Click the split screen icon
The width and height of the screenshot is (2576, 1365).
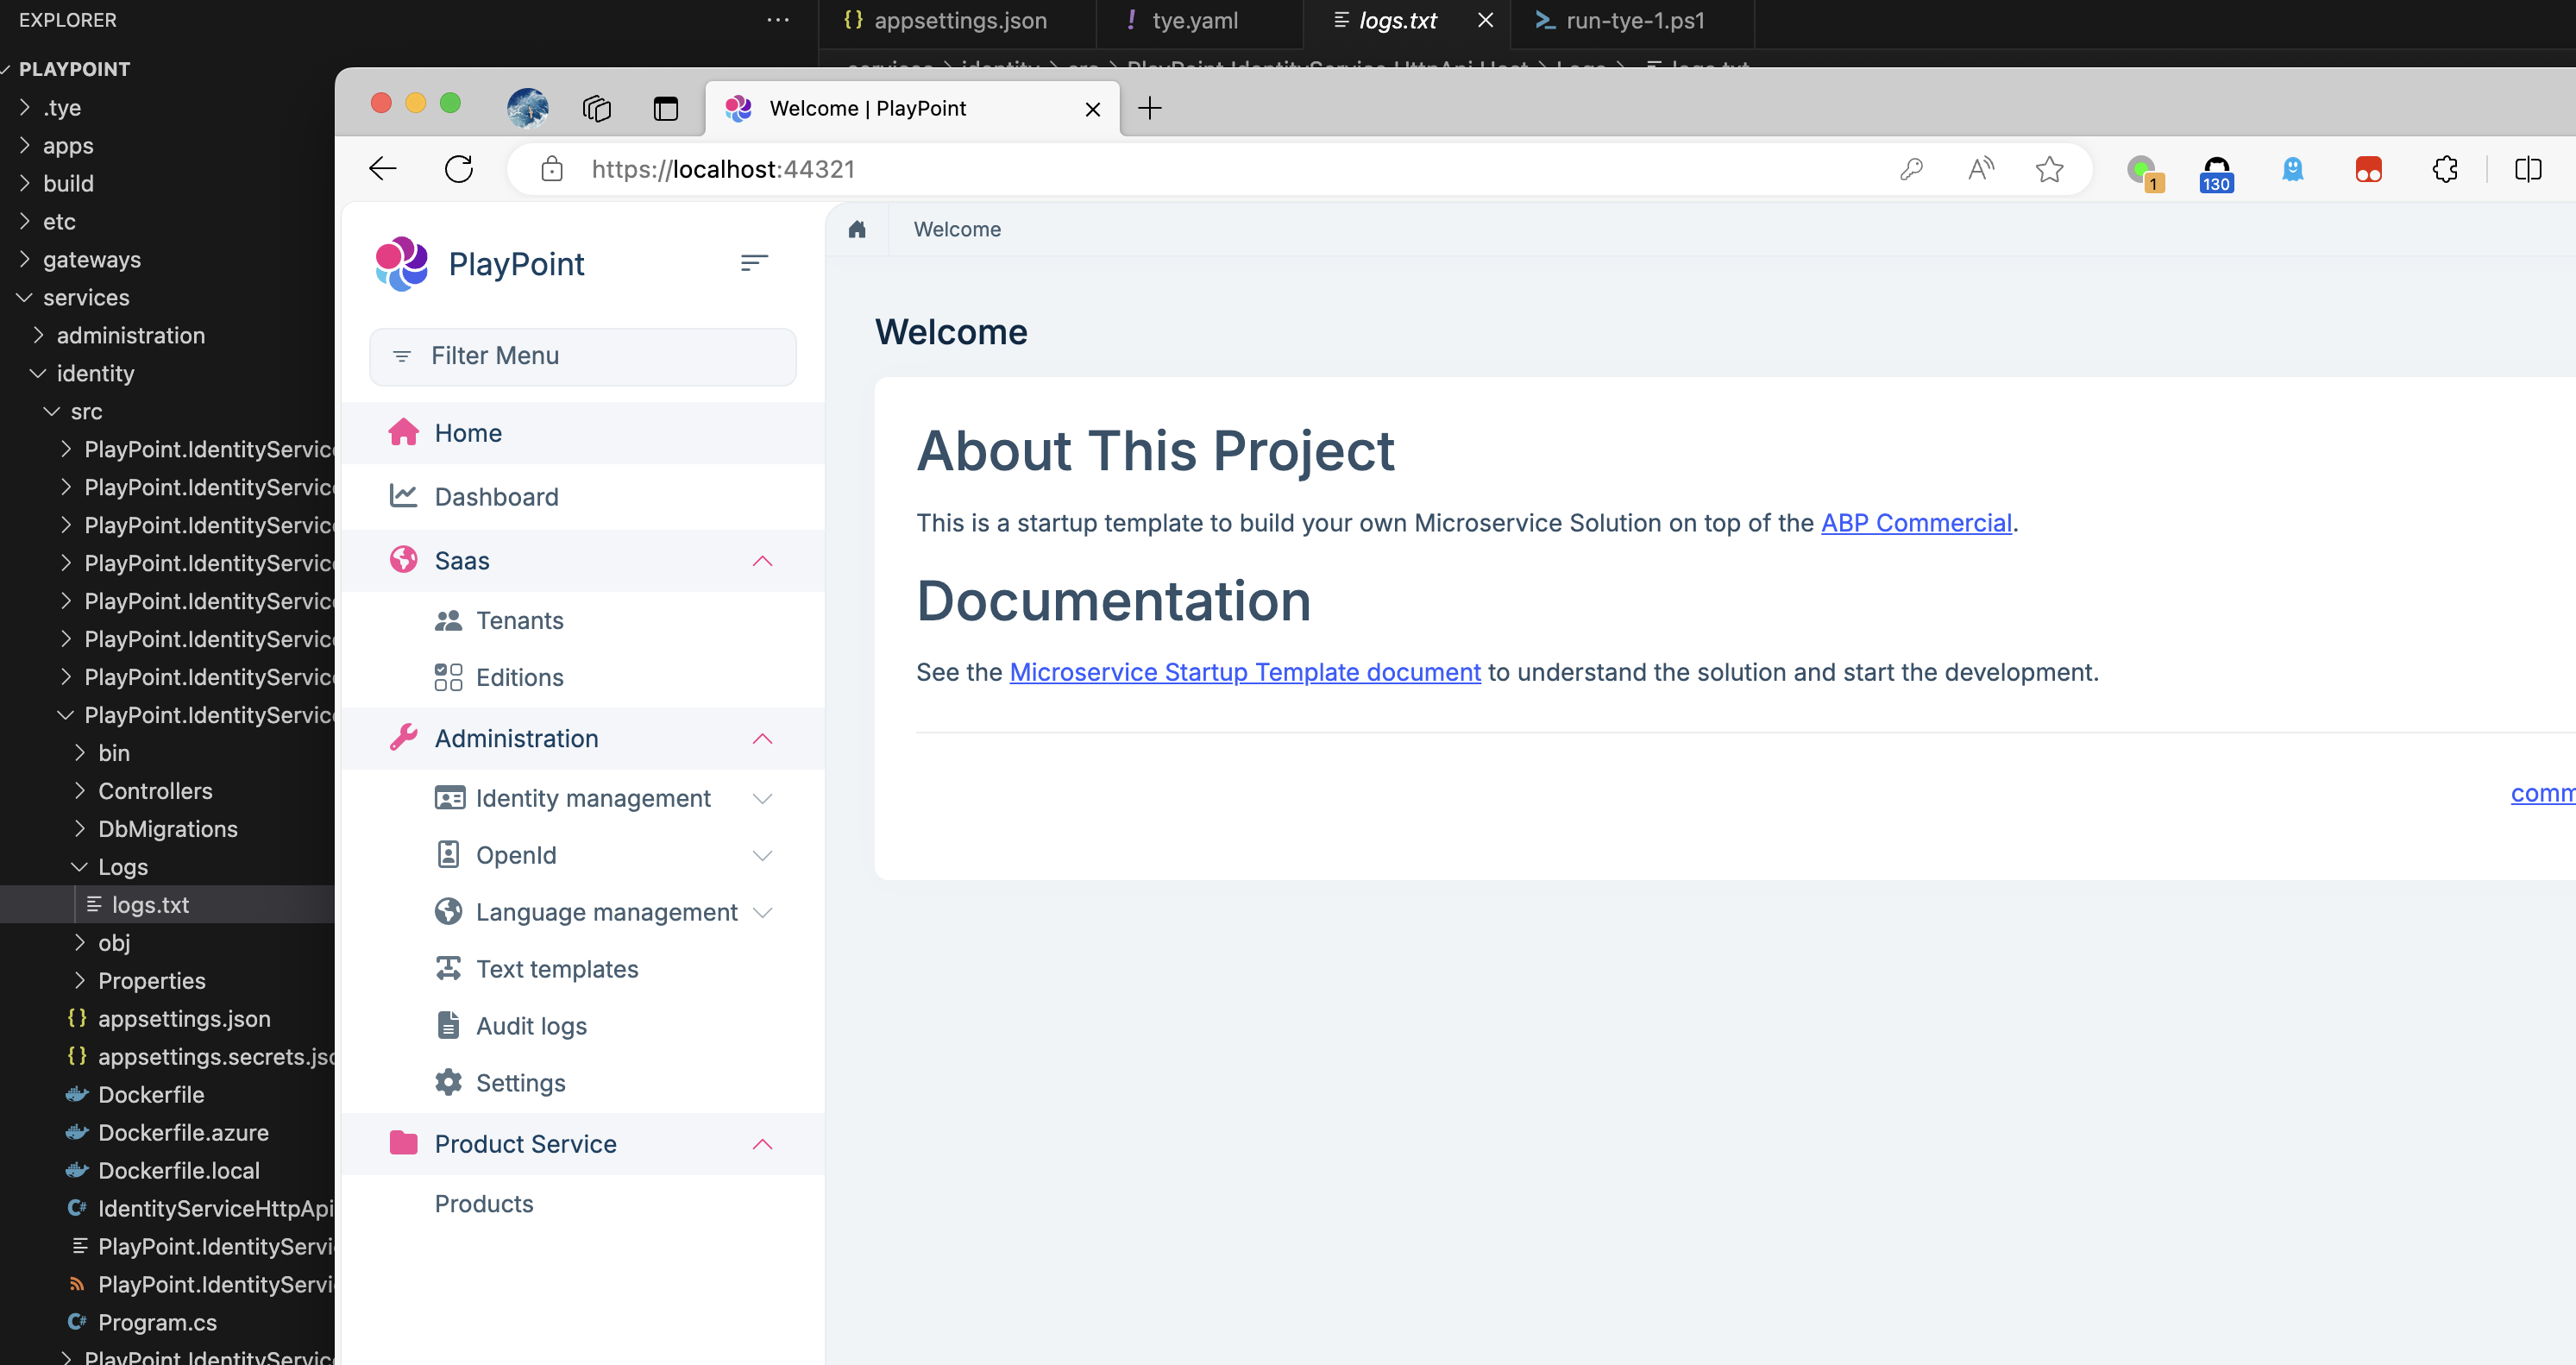pyautogui.click(x=2527, y=169)
